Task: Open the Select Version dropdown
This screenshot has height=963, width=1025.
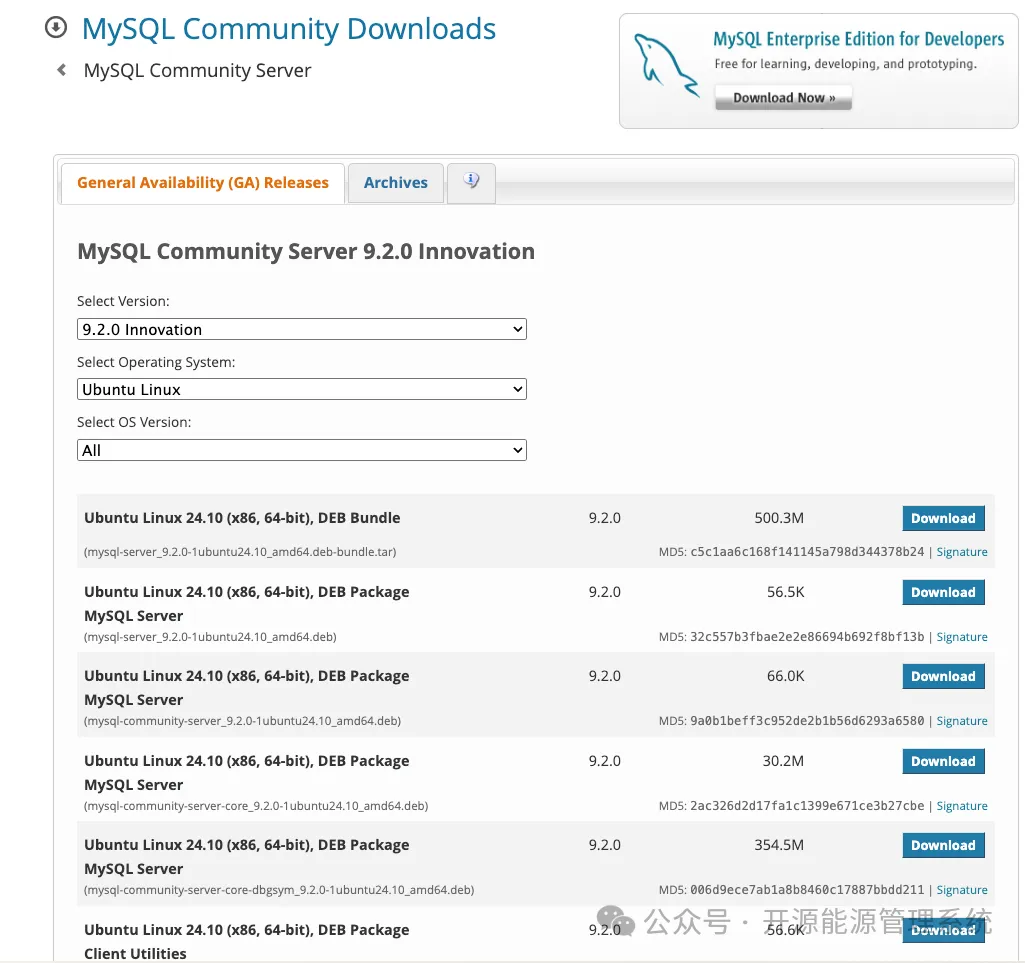Action: [301, 329]
